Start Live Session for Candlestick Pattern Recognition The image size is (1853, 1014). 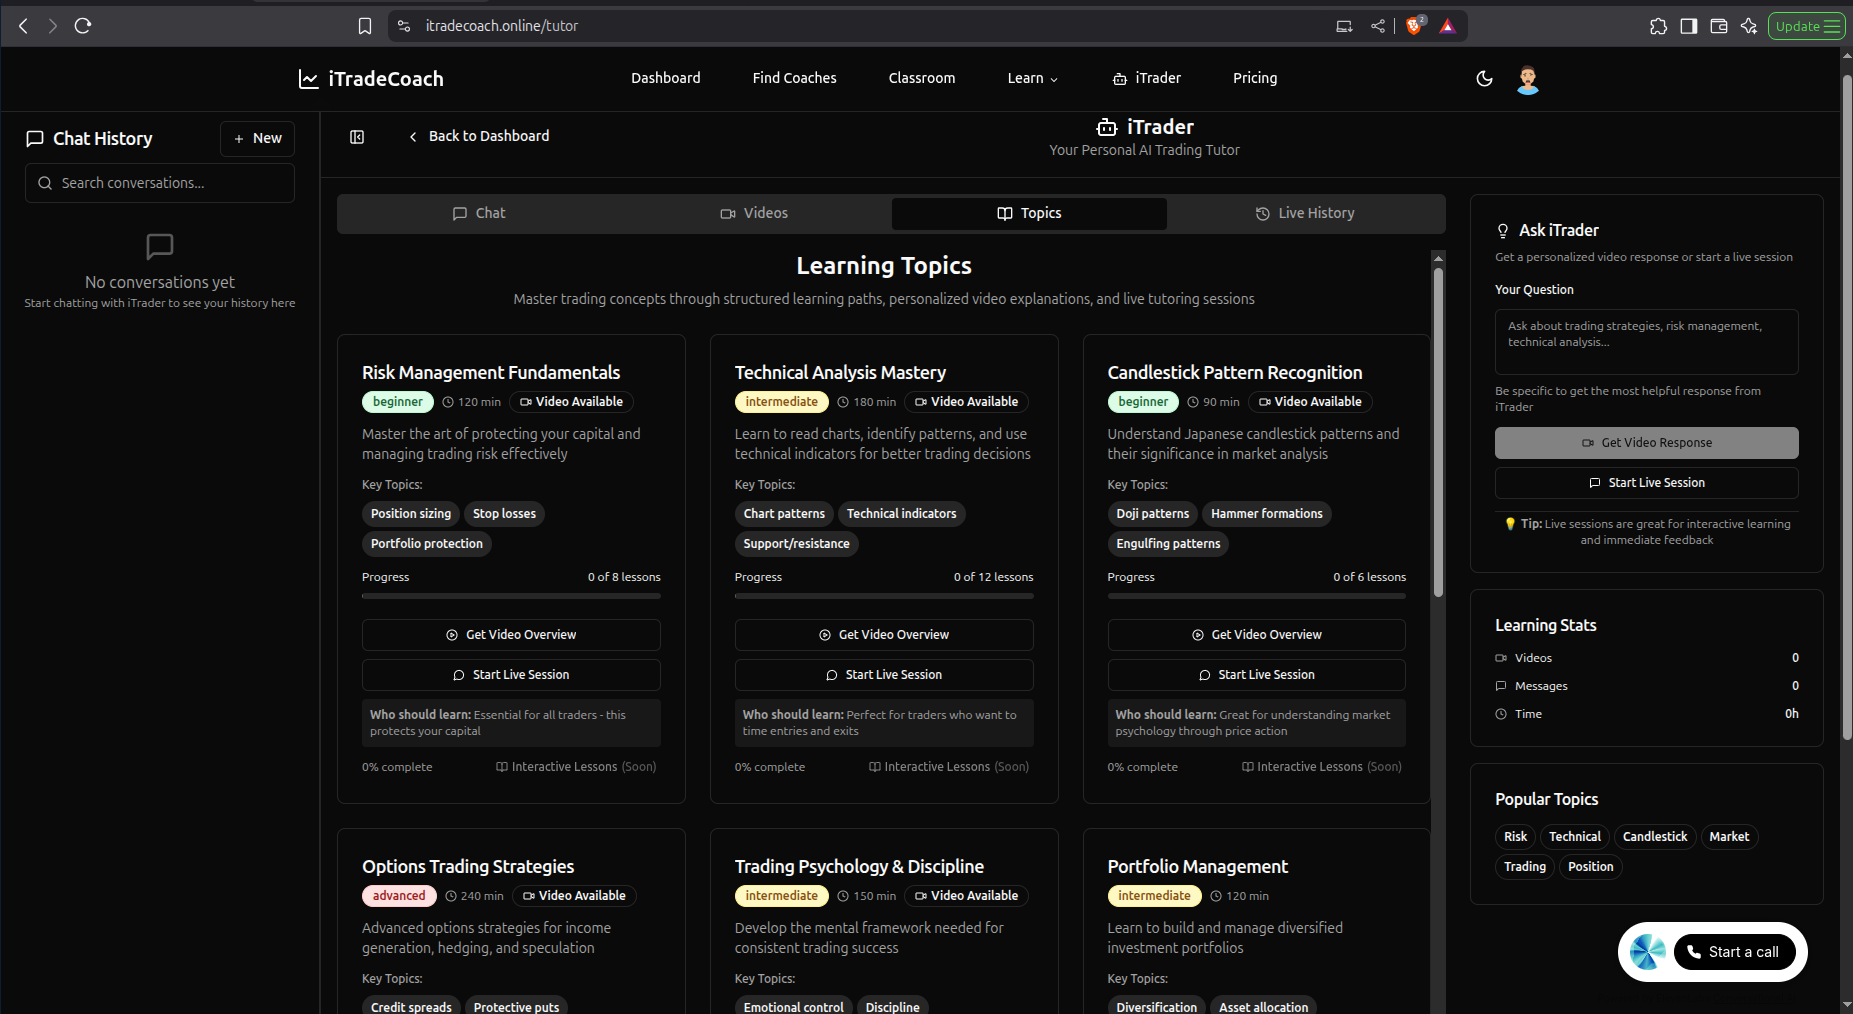[x=1257, y=675]
